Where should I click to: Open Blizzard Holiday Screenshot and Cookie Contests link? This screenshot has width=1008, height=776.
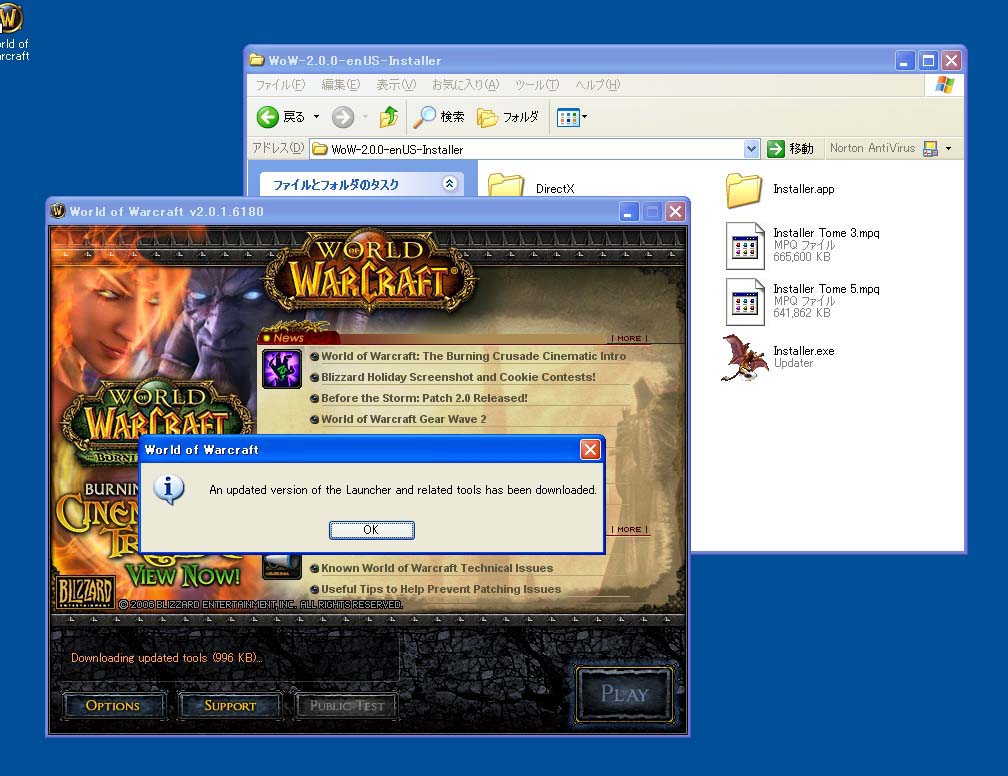(458, 377)
